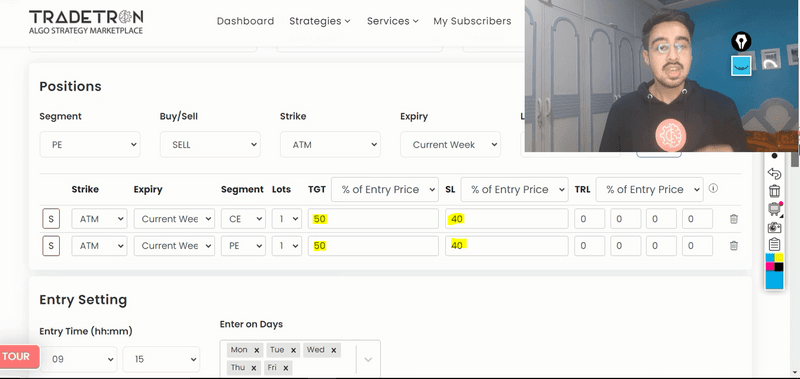
Task: Delete the PE position row
Action: pos(734,245)
